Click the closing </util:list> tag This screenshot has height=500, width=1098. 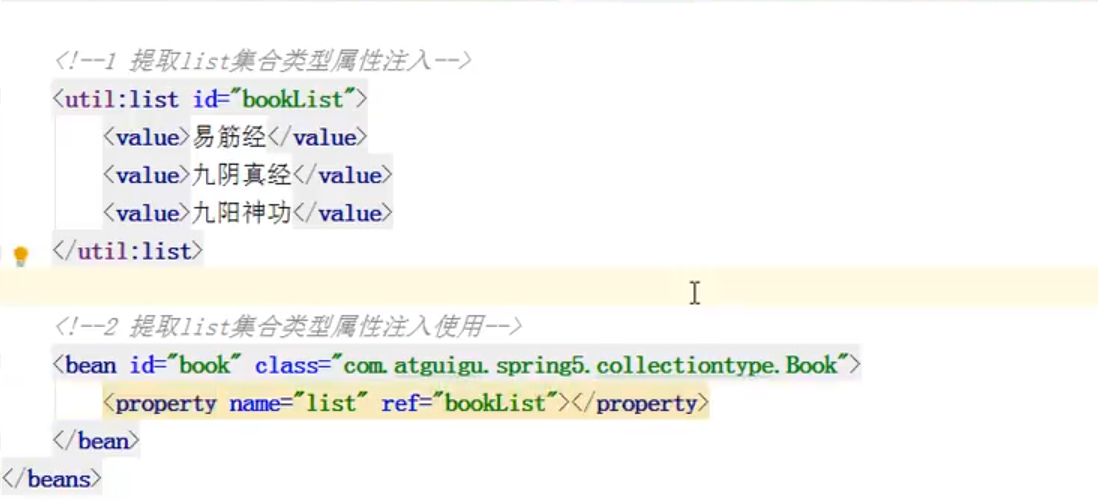click(128, 251)
